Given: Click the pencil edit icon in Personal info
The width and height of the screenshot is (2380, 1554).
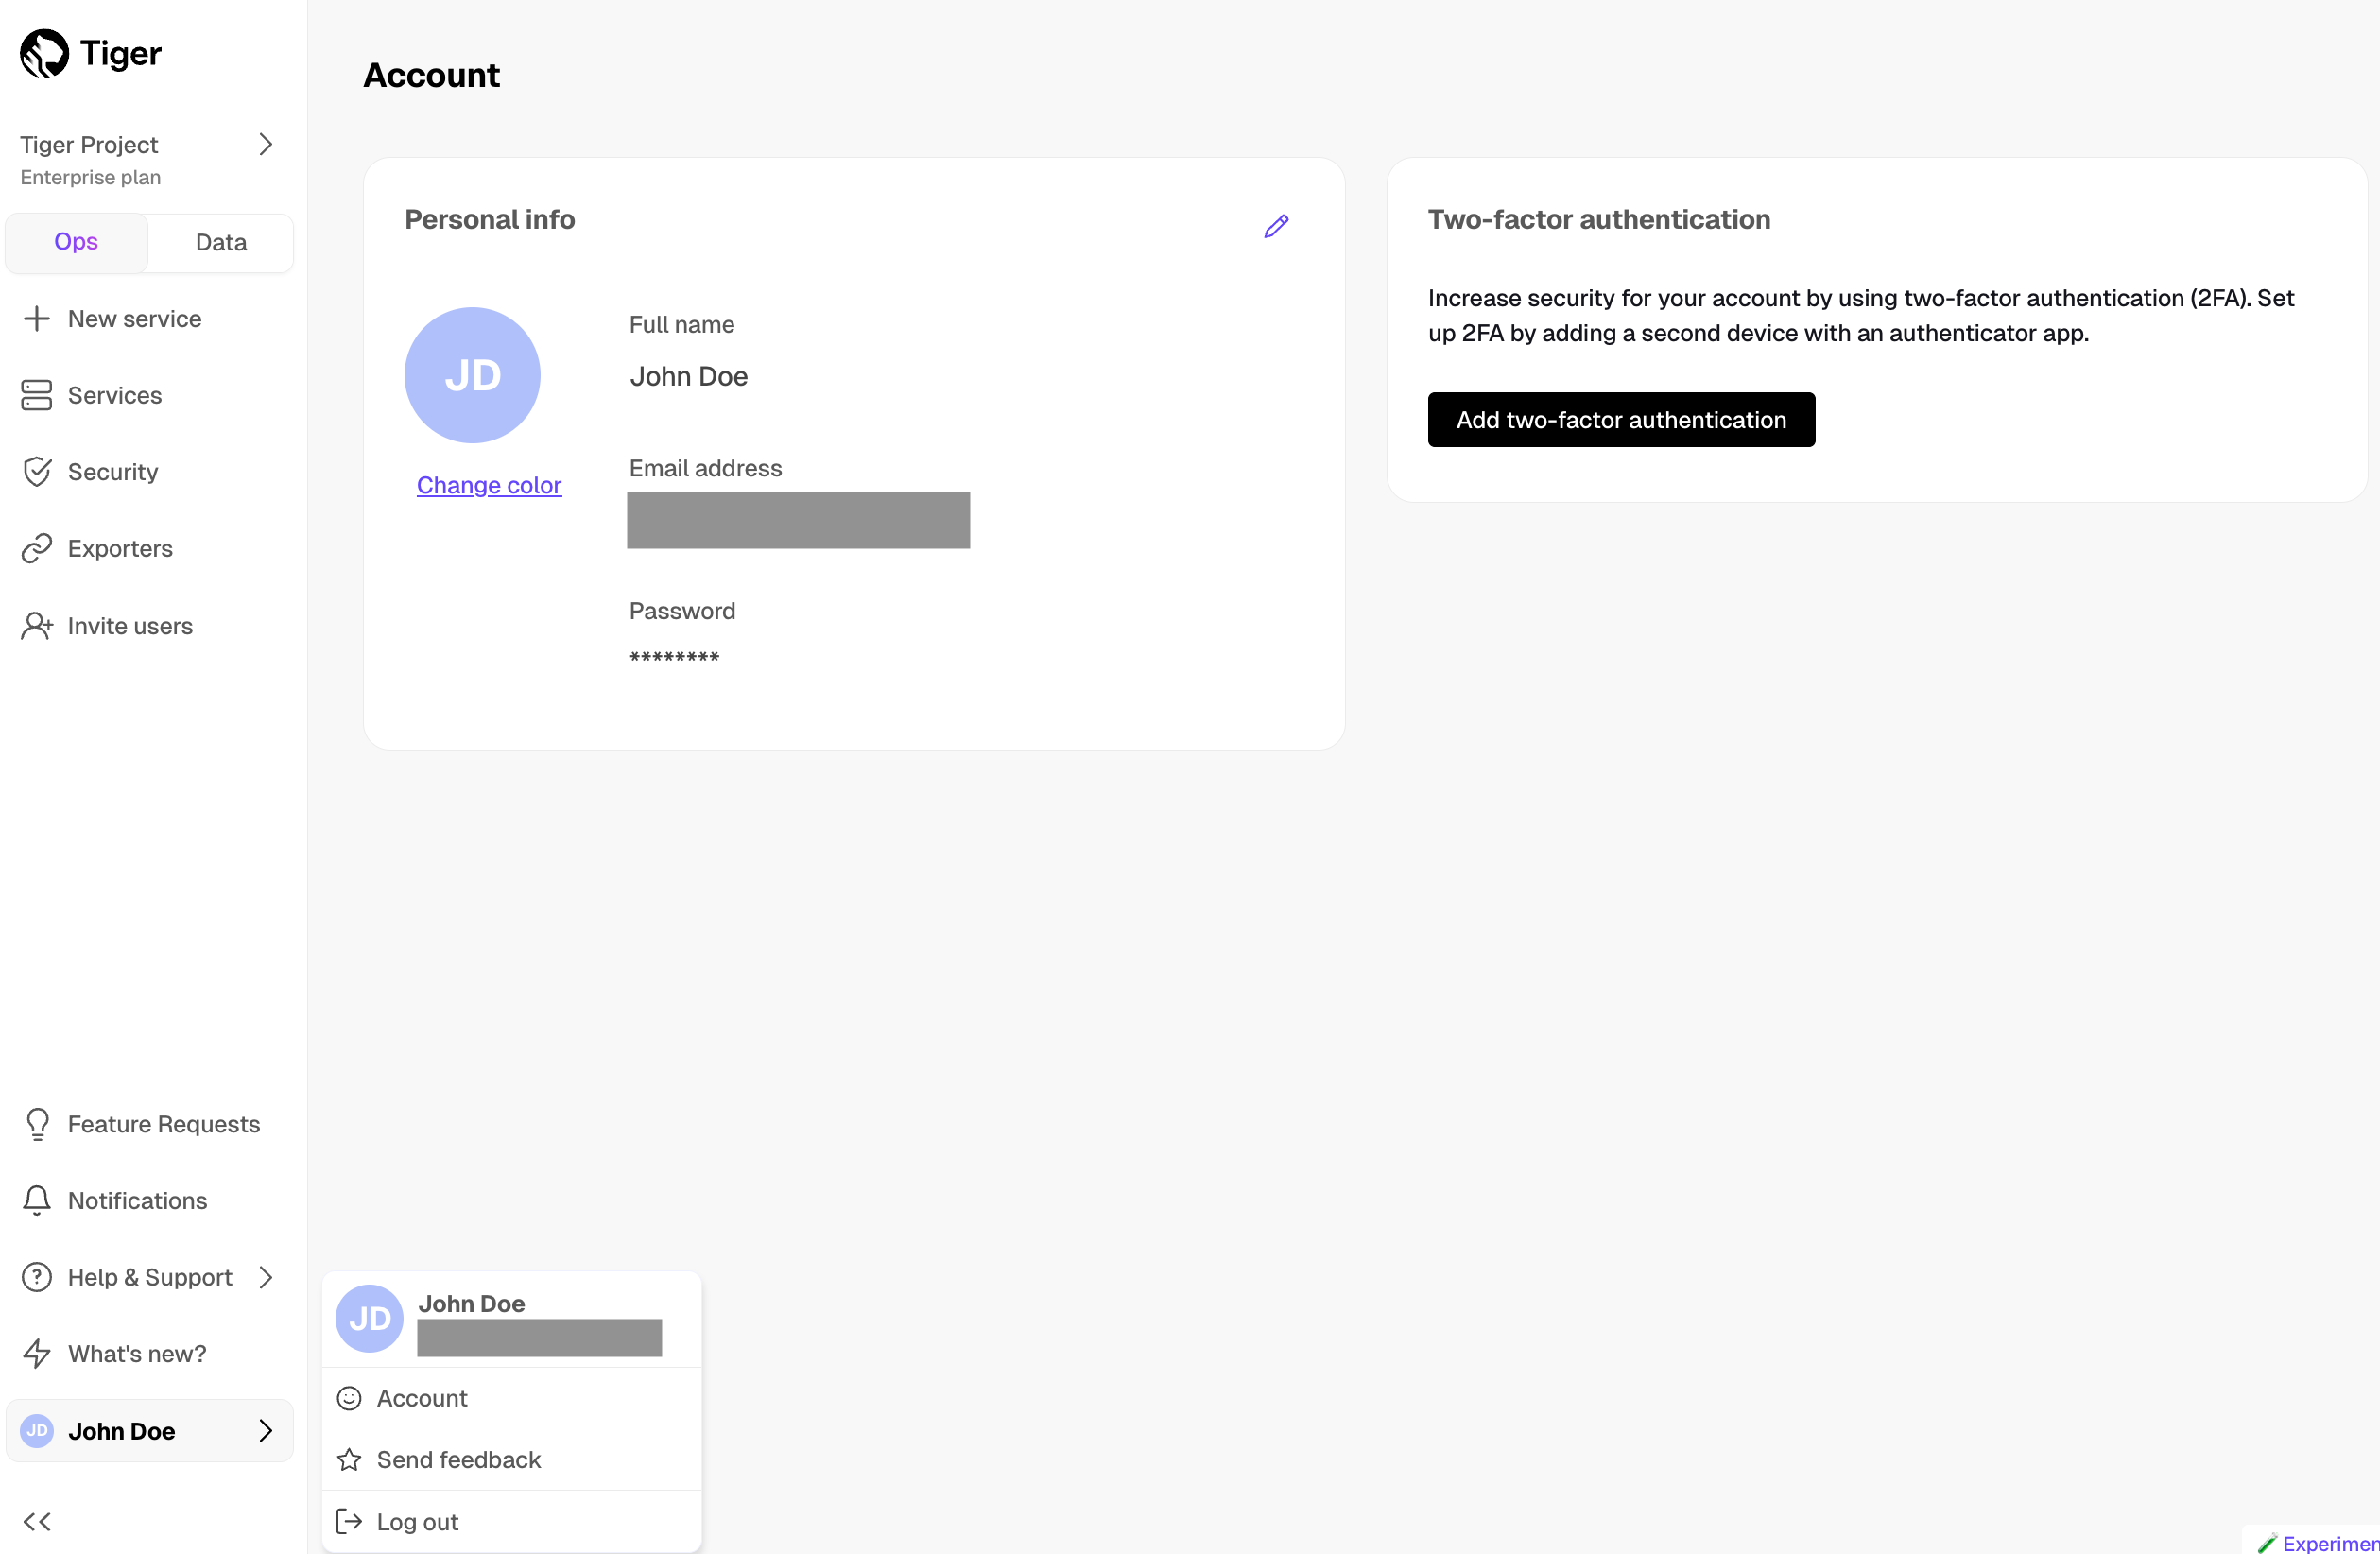Looking at the screenshot, I should coord(1276,226).
